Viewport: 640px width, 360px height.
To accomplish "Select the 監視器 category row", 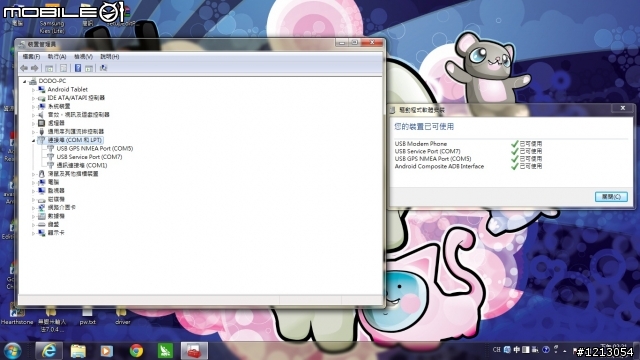I will (56, 191).
